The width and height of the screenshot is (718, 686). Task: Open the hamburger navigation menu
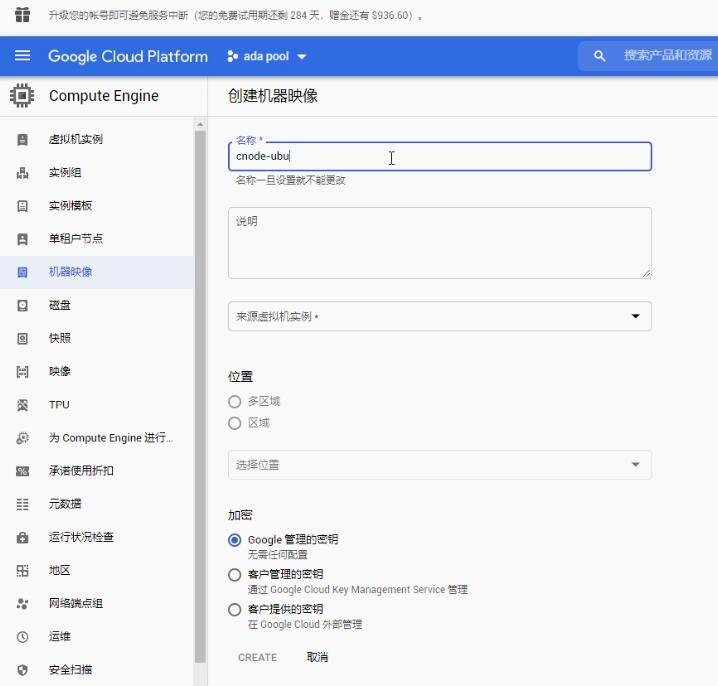22,56
